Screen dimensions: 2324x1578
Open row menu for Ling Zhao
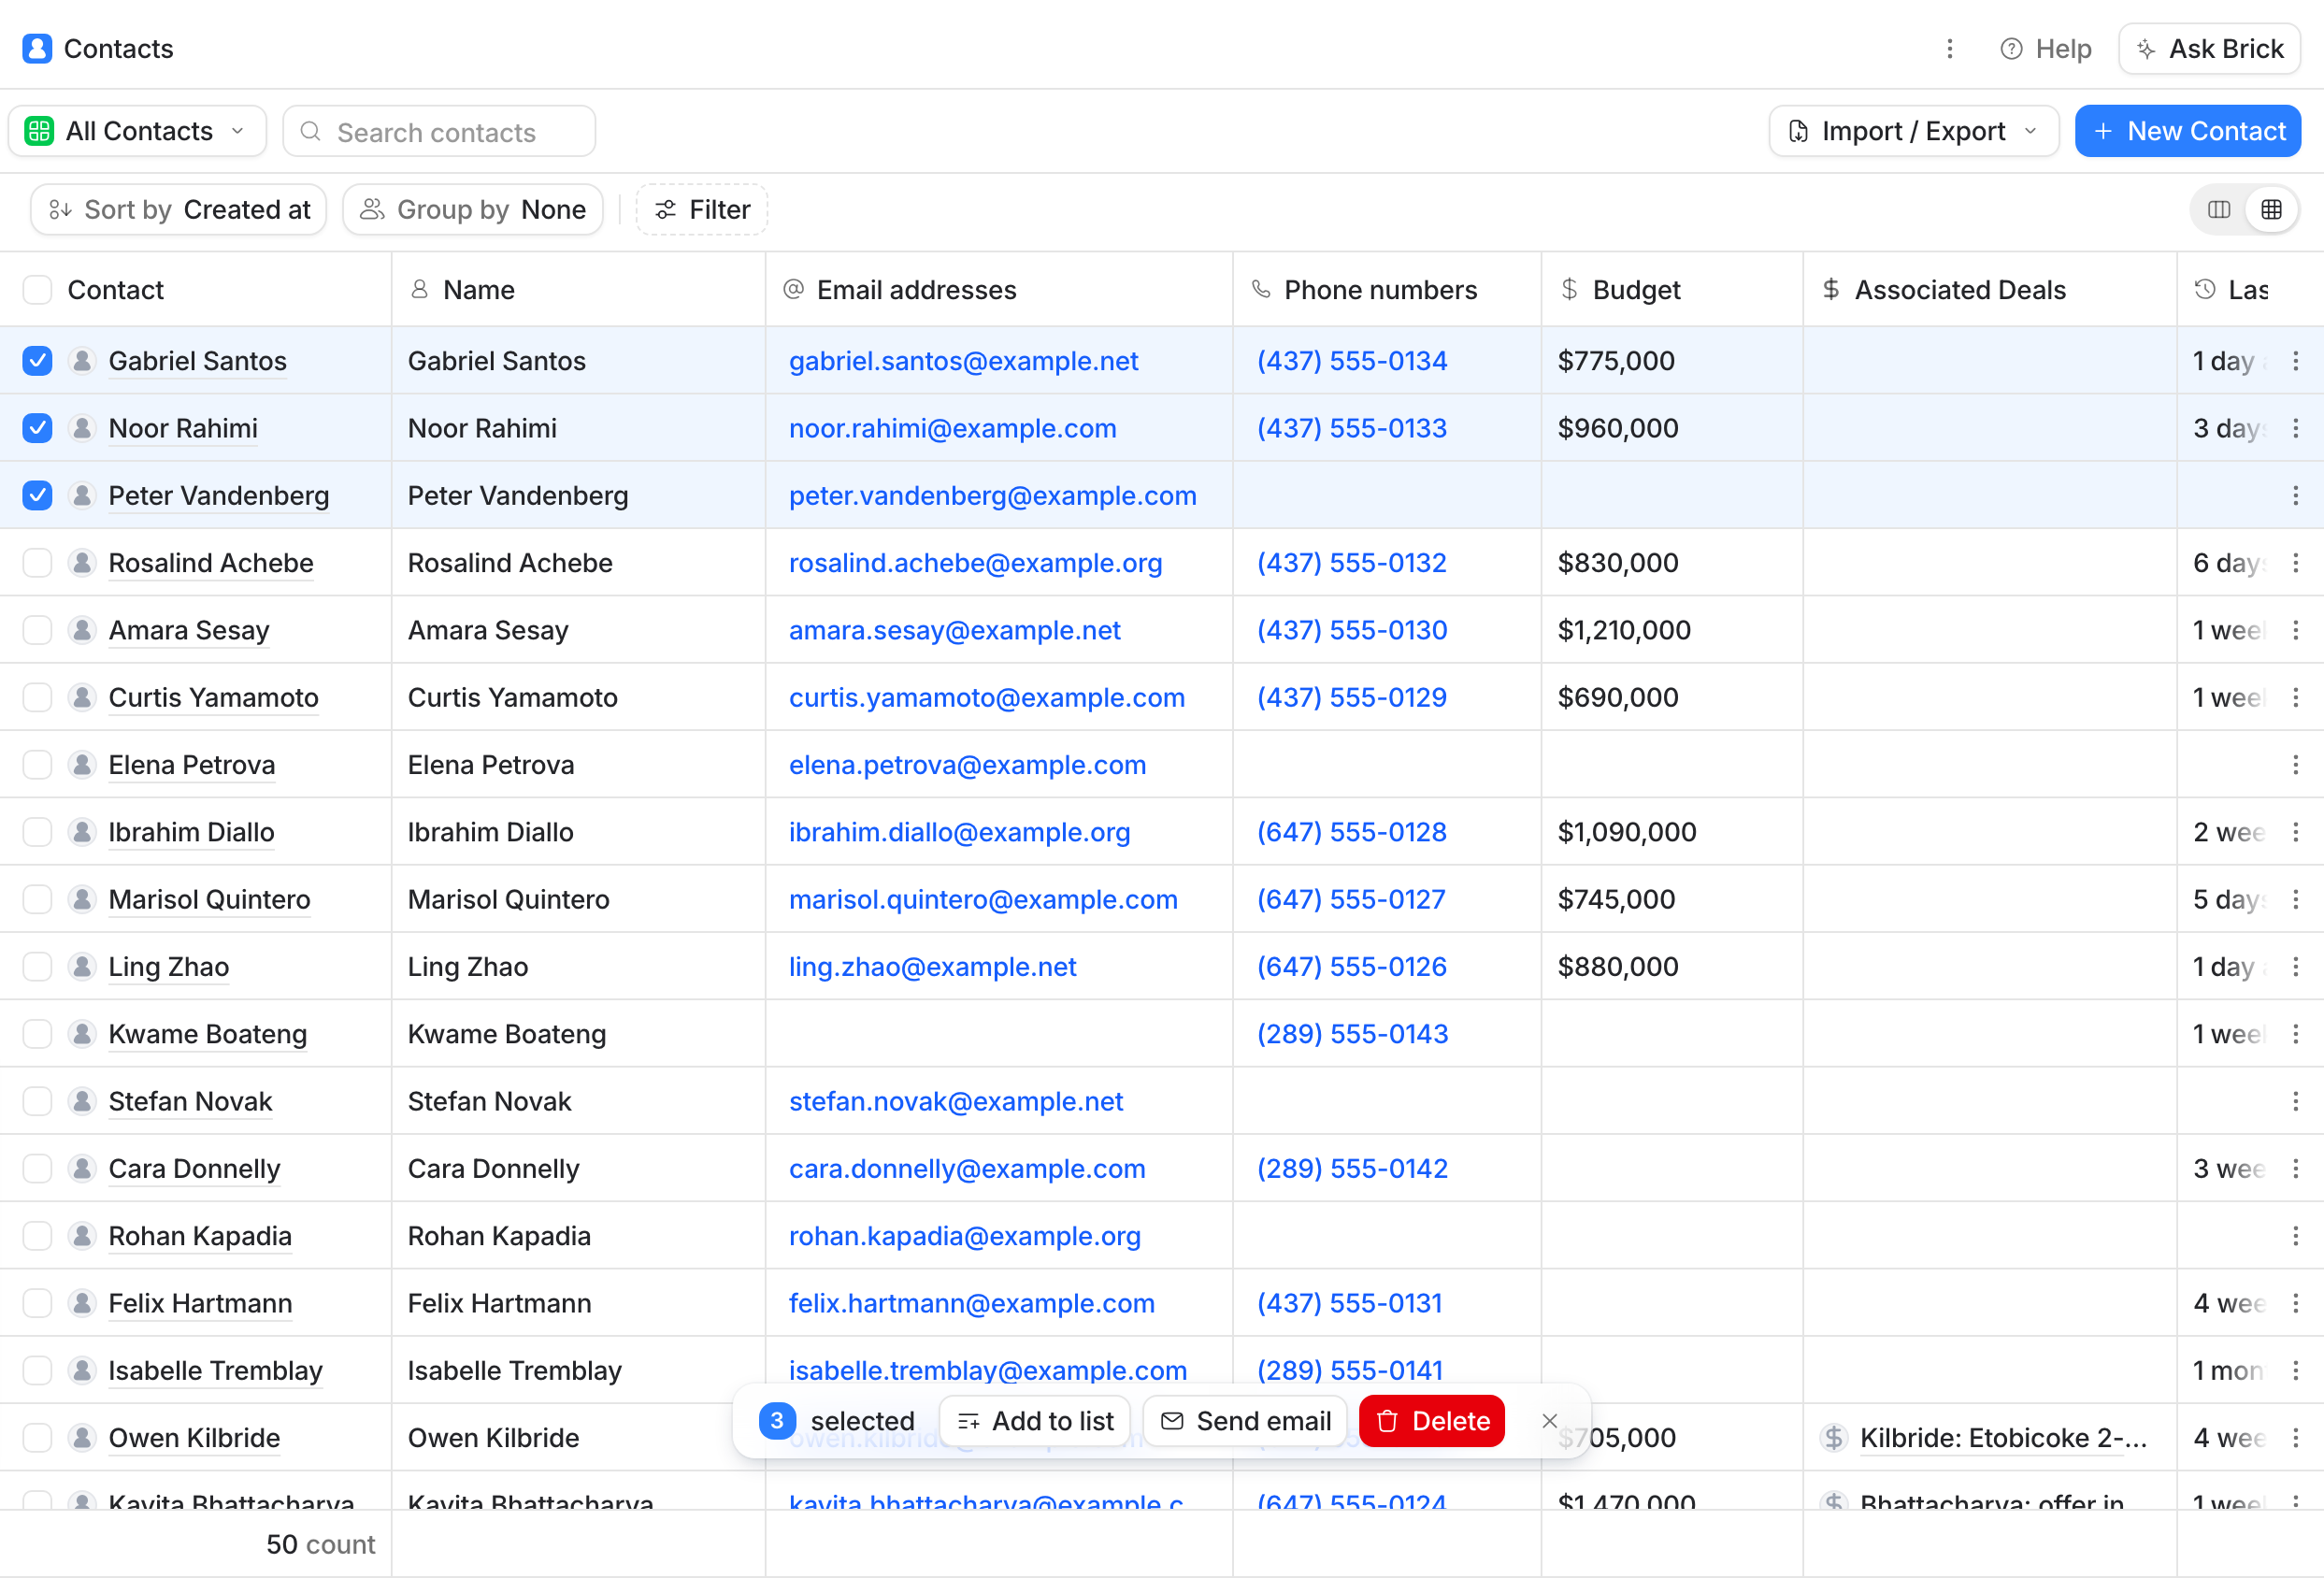(x=2295, y=967)
